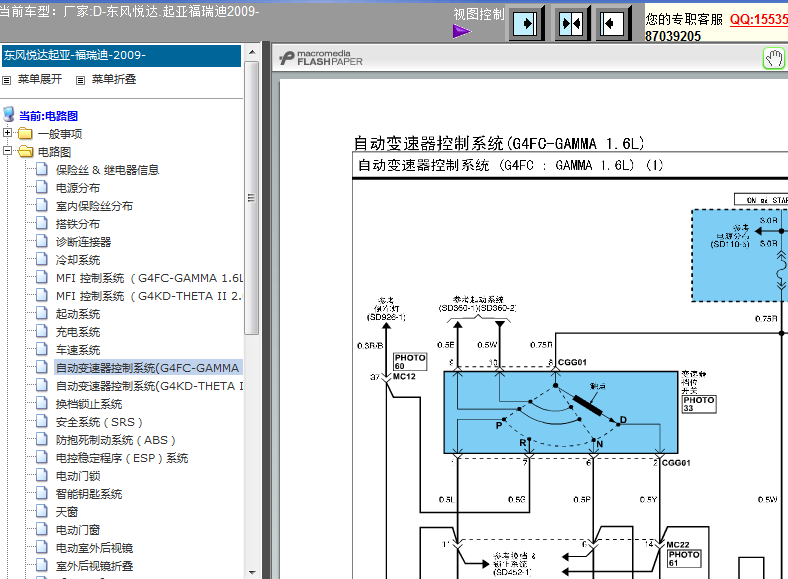
Task: Open 防抱死制动系统 (ABS) diagram
Action: (x=115, y=440)
